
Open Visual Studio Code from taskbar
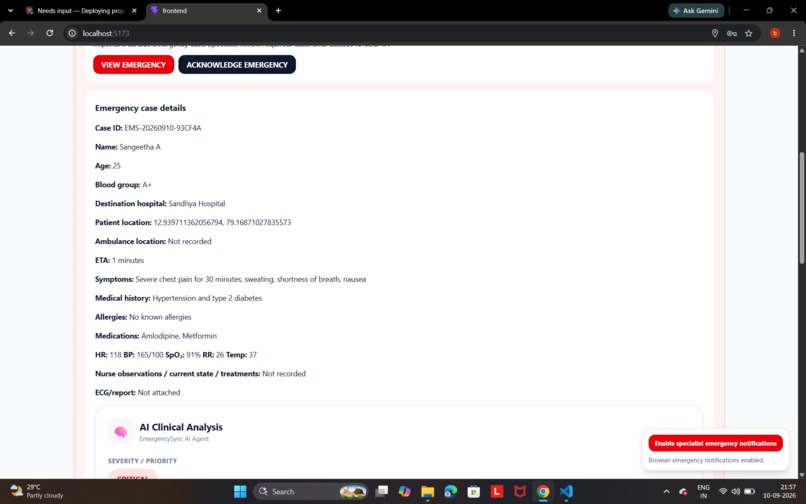tap(566, 492)
